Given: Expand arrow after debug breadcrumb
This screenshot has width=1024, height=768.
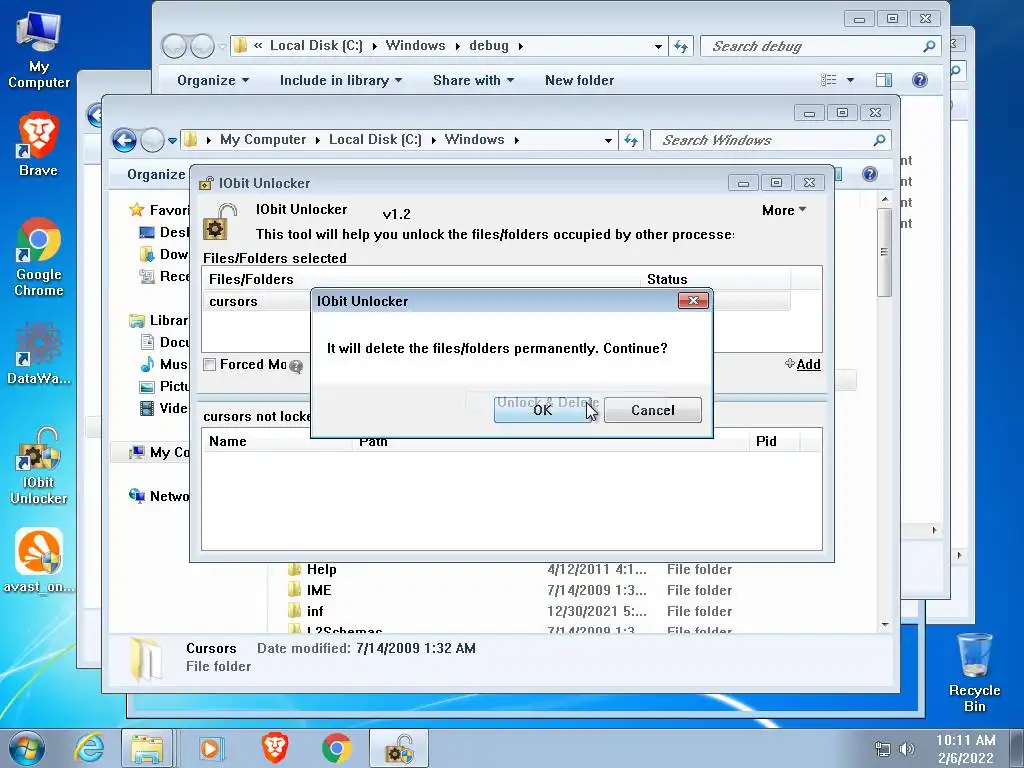Looking at the screenshot, I should (x=520, y=46).
